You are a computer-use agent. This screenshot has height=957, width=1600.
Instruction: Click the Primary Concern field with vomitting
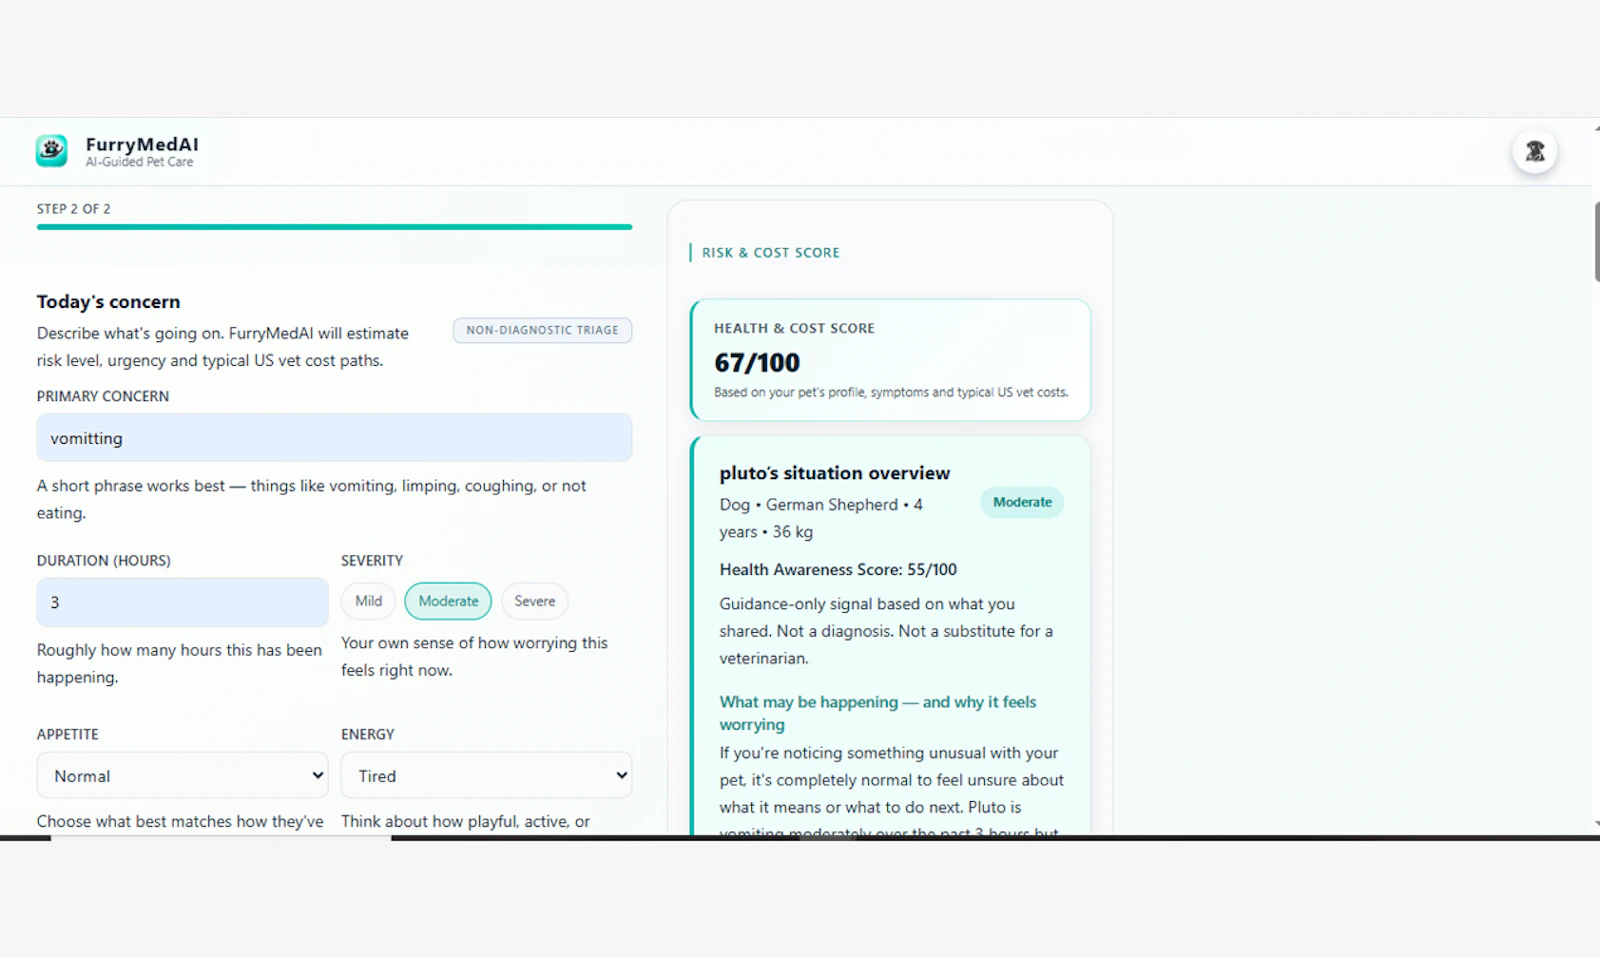click(334, 438)
